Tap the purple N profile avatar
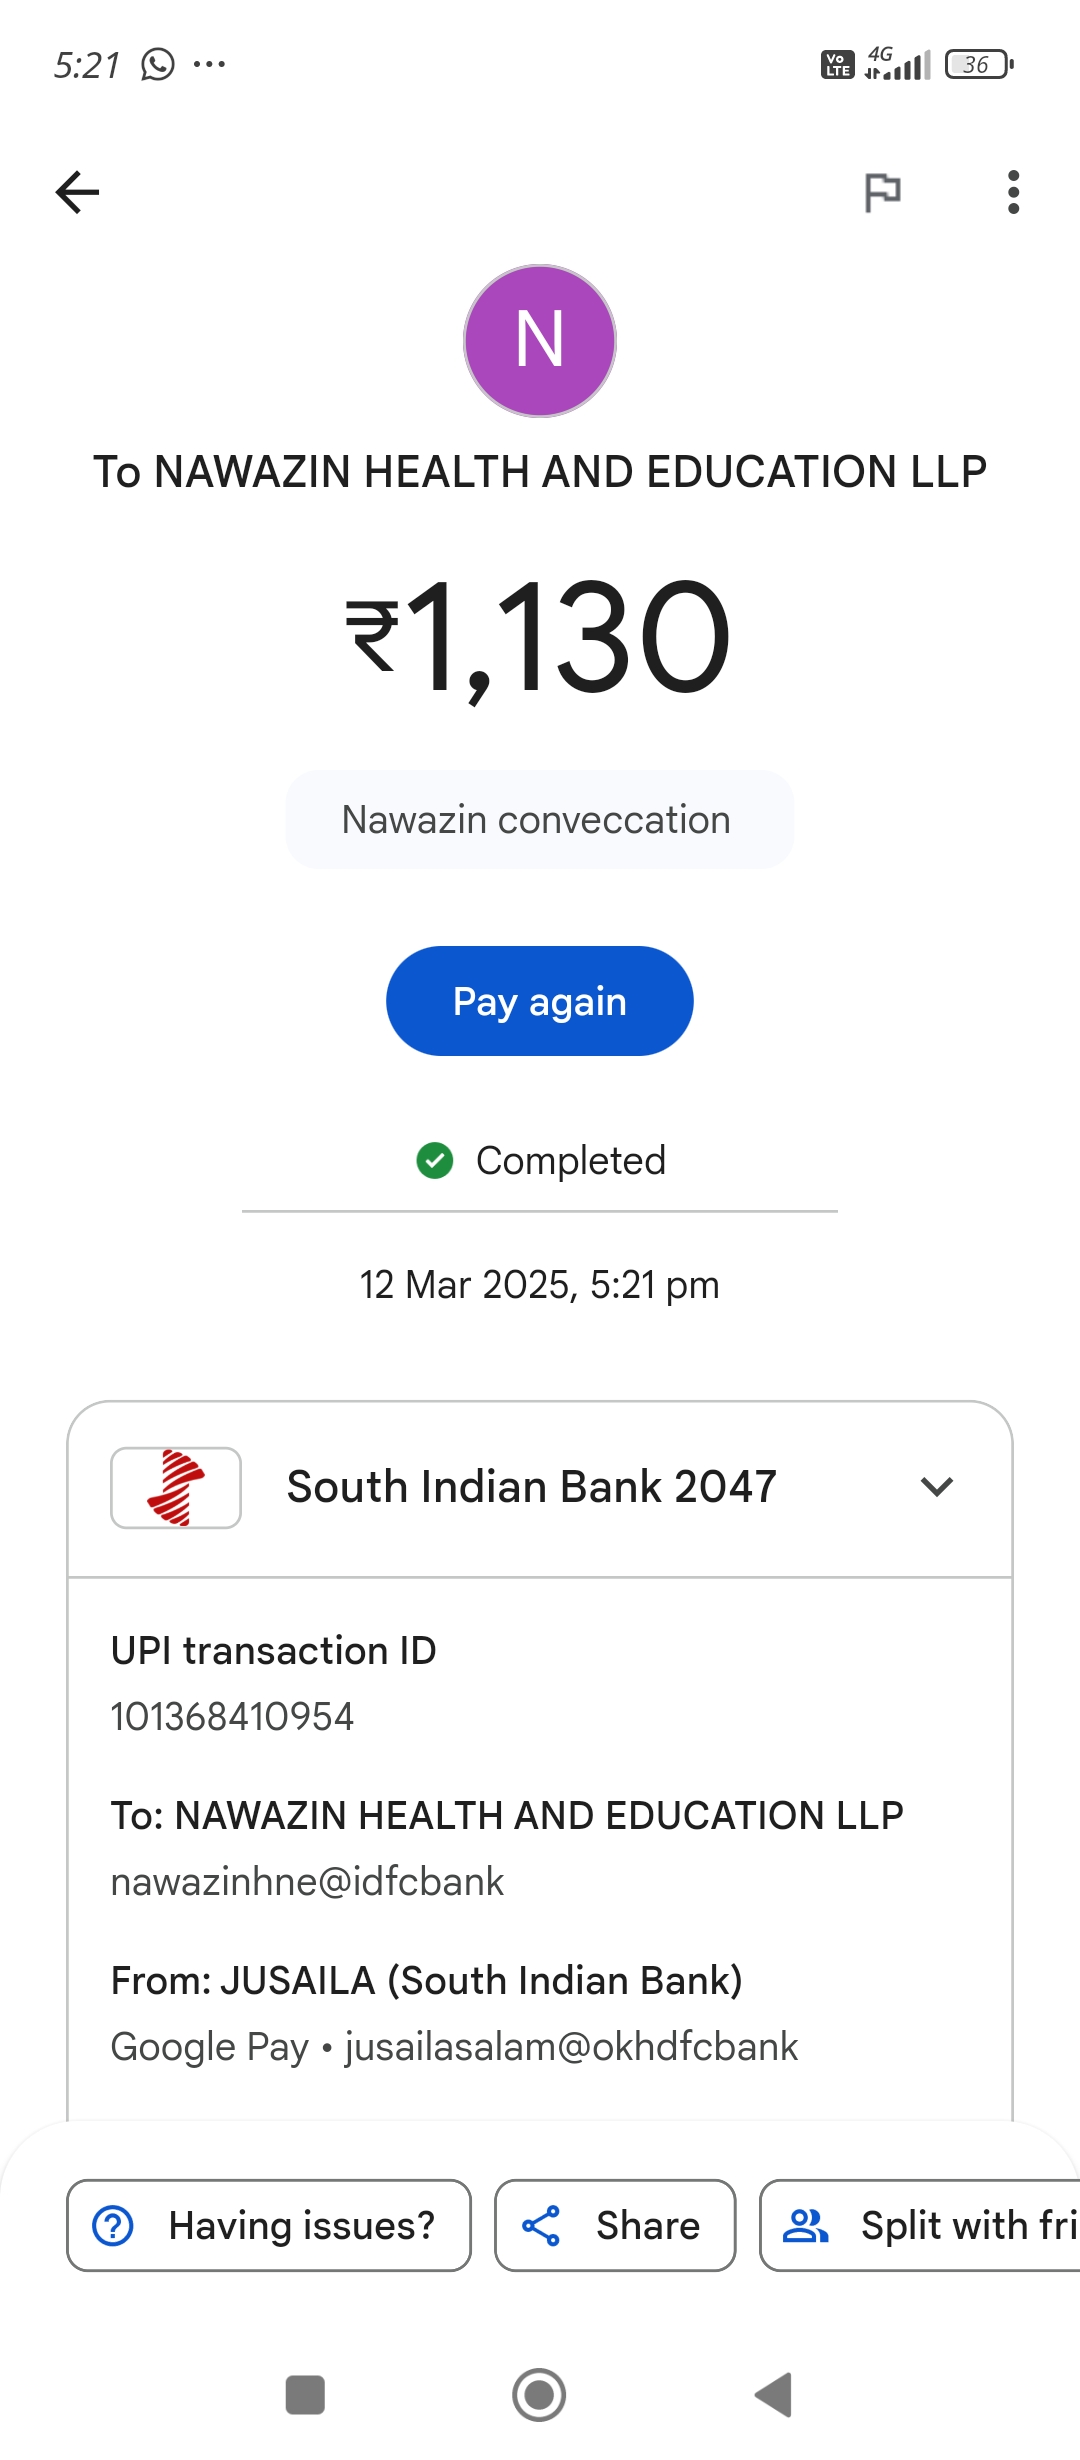The width and height of the screenshot is (1080, 2460). (540, 340)
